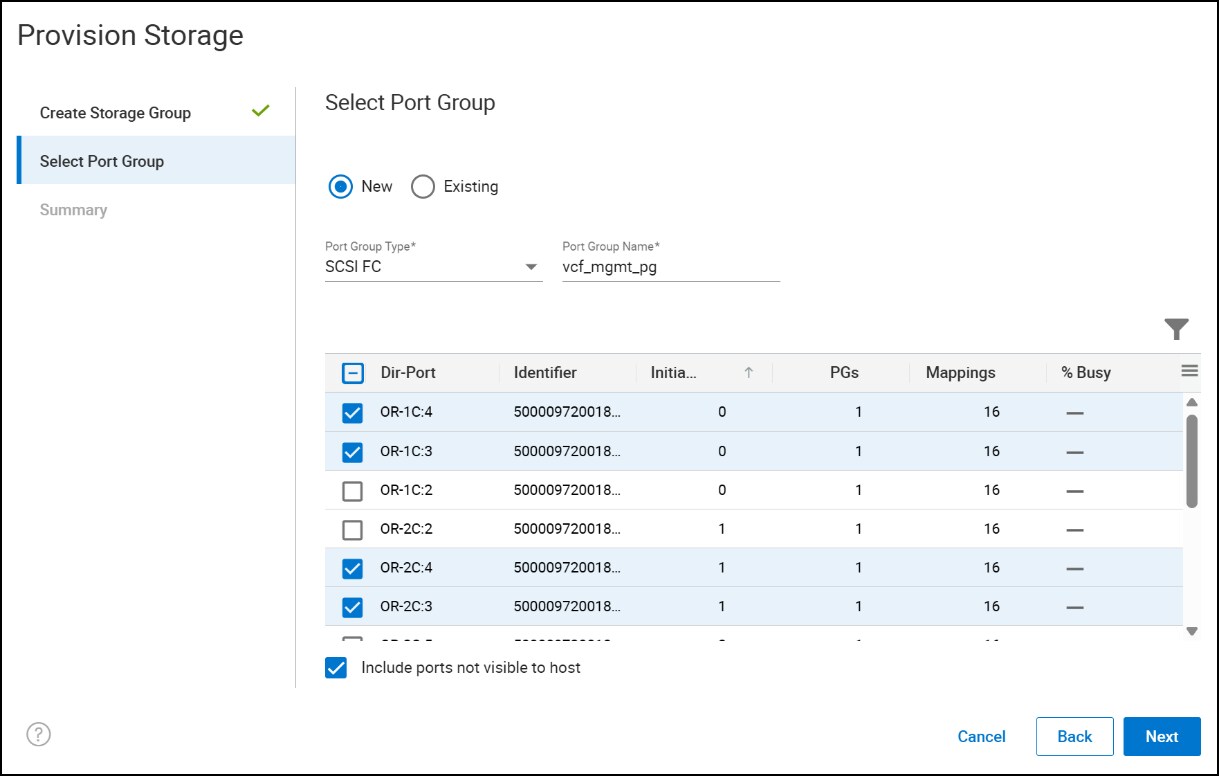The height and width of the screenshot is (776, 1219).
Task: Uncheck the OR-1C:3 port checkbox
Action: pos(352,452)
